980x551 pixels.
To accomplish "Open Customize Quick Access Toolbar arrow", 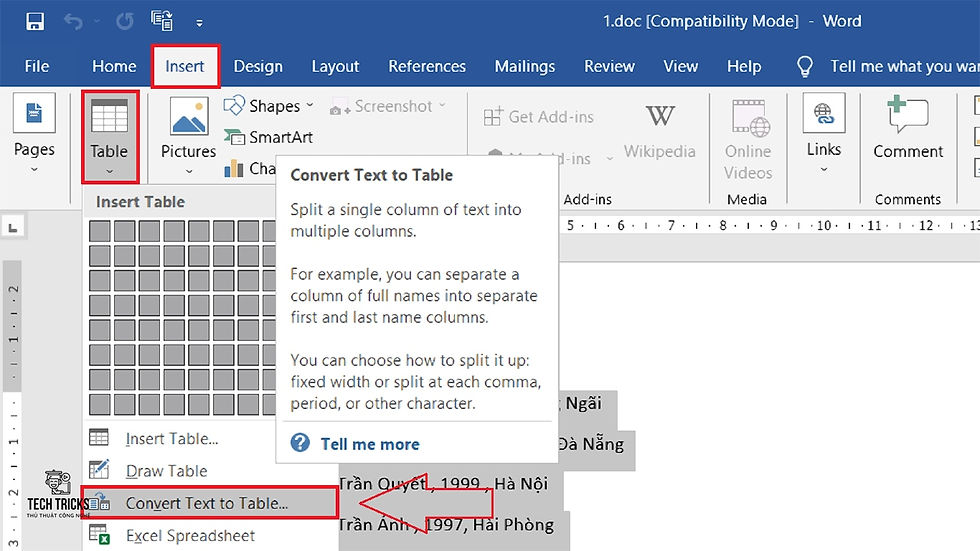I will [199, 23].
